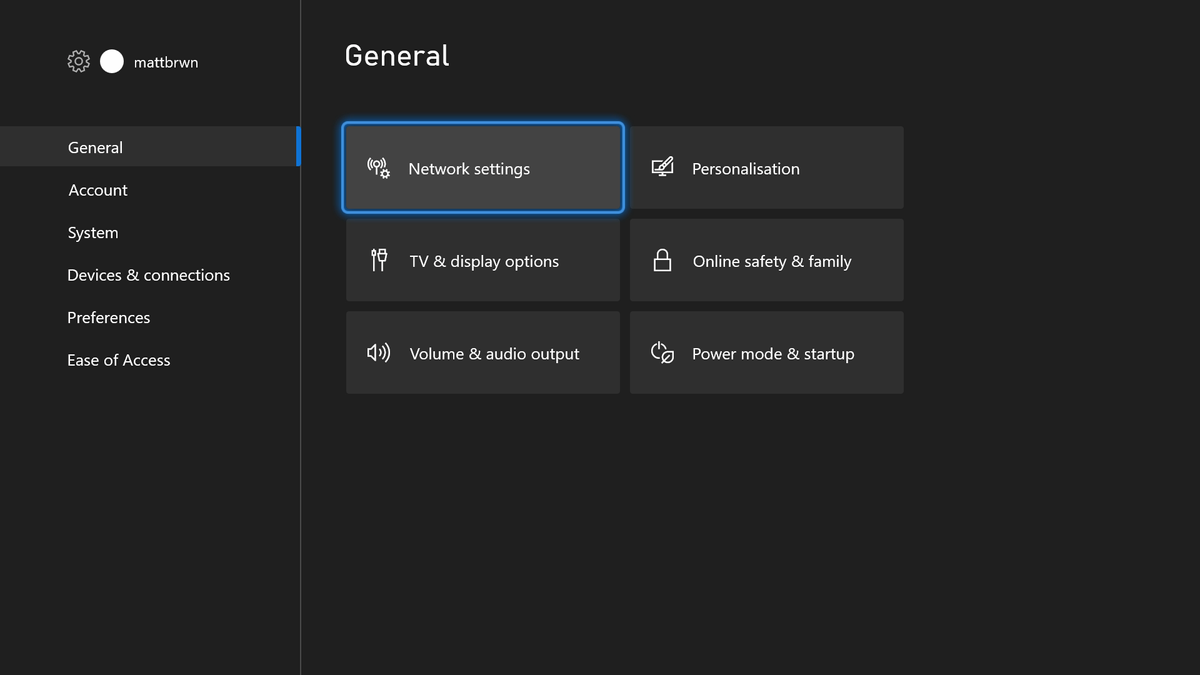The height and width of the screenshot is (675, 1200).
Task: Click the mattbrwn username label
Action: coord(166,61)
